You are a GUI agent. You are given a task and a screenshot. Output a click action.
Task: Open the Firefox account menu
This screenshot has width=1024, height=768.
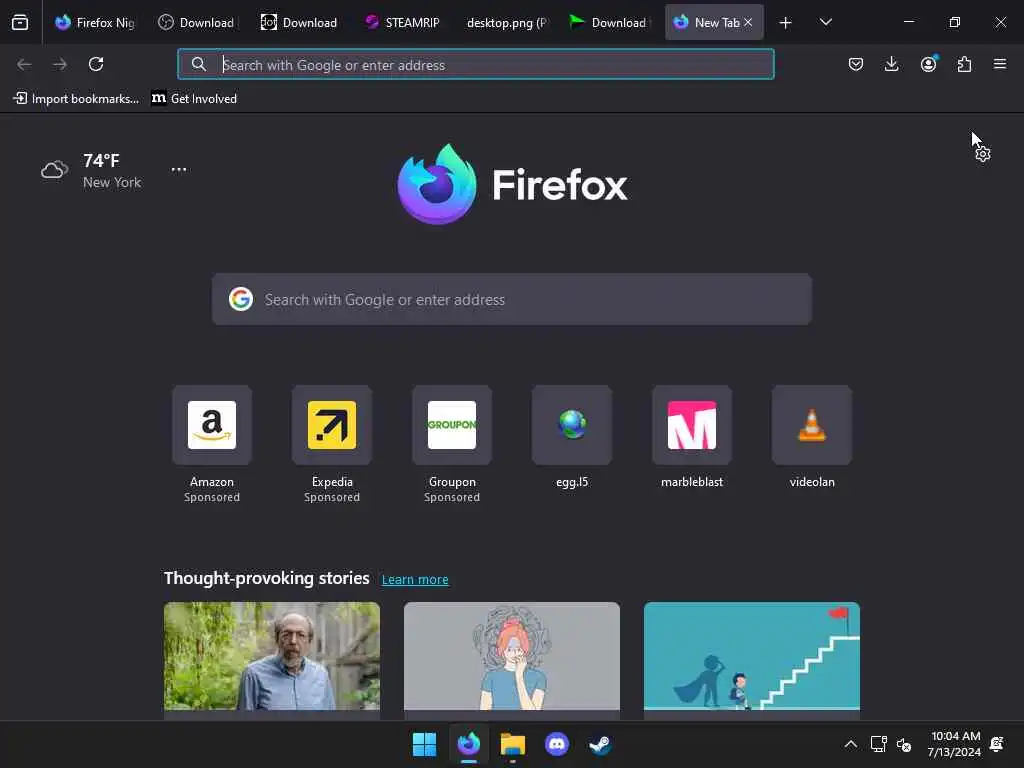pyautogui.click(x=928, y=64)
